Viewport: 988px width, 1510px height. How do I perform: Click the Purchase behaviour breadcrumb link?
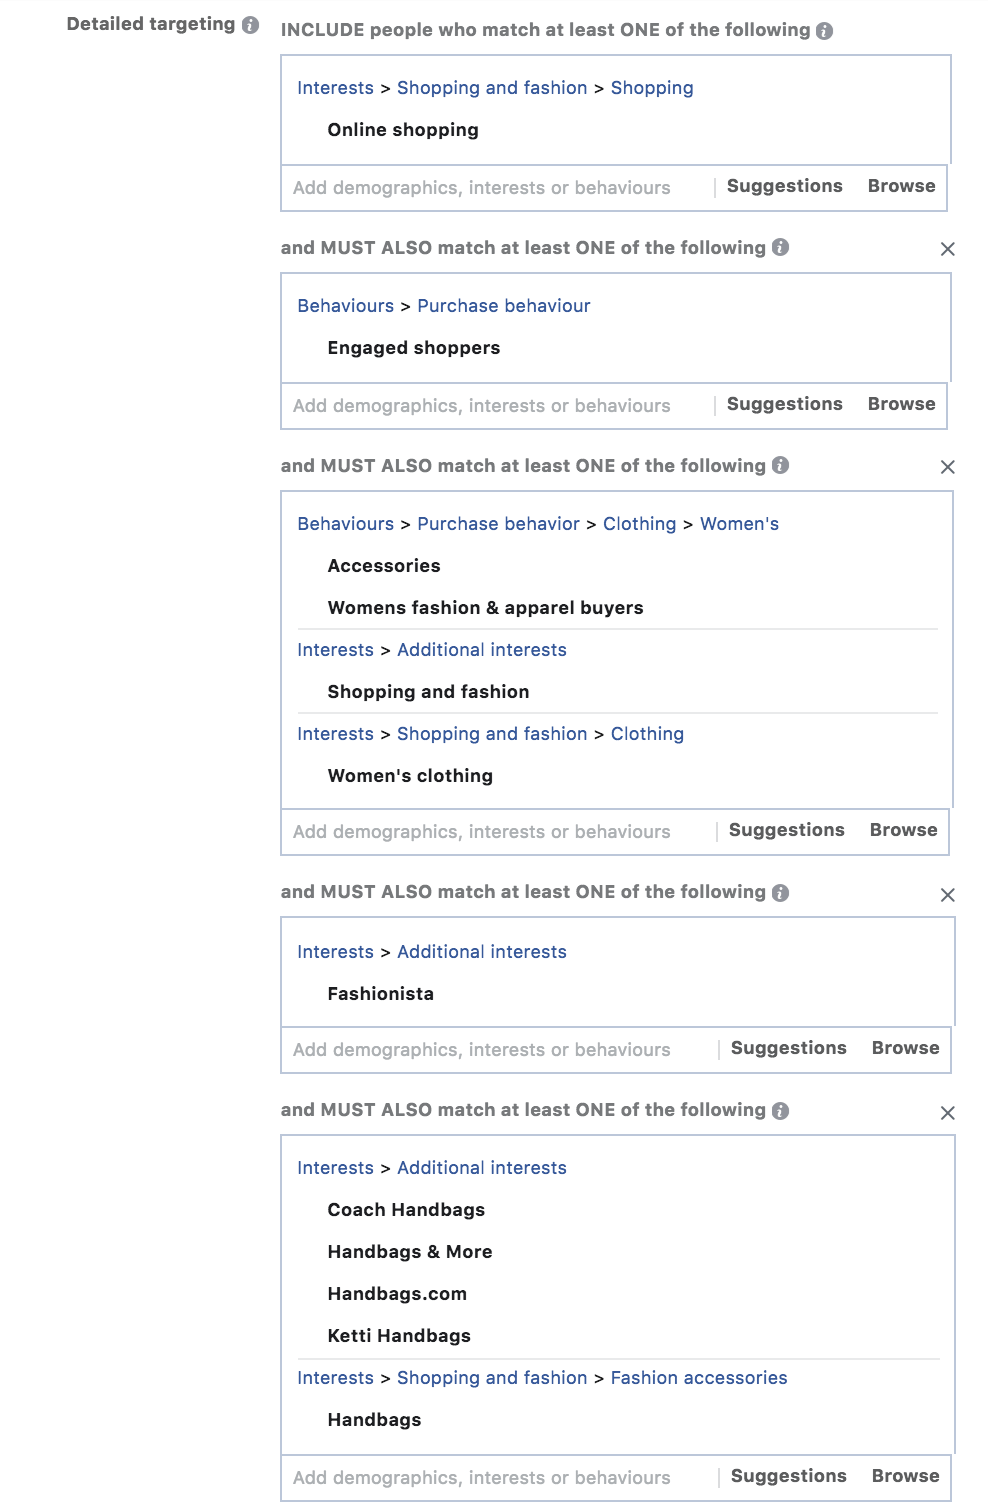tap(504, 305)
